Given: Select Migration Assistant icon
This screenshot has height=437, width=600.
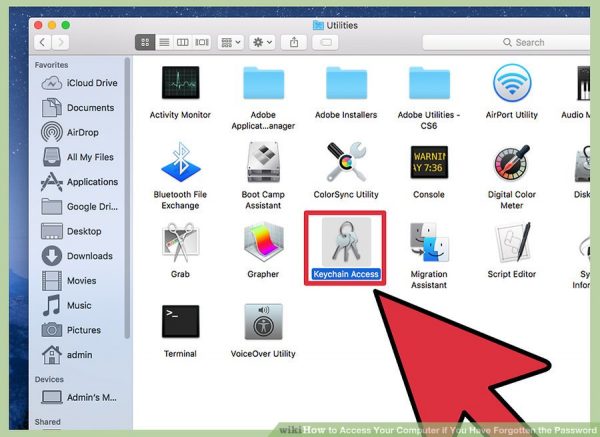Looking at the screenshot, I should [x=429, y=242].
